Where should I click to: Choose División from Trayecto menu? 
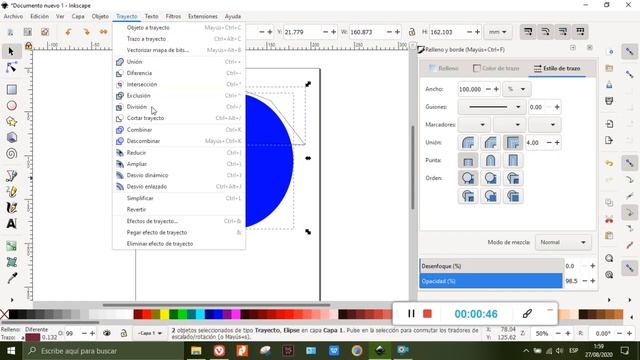(179, 107)
